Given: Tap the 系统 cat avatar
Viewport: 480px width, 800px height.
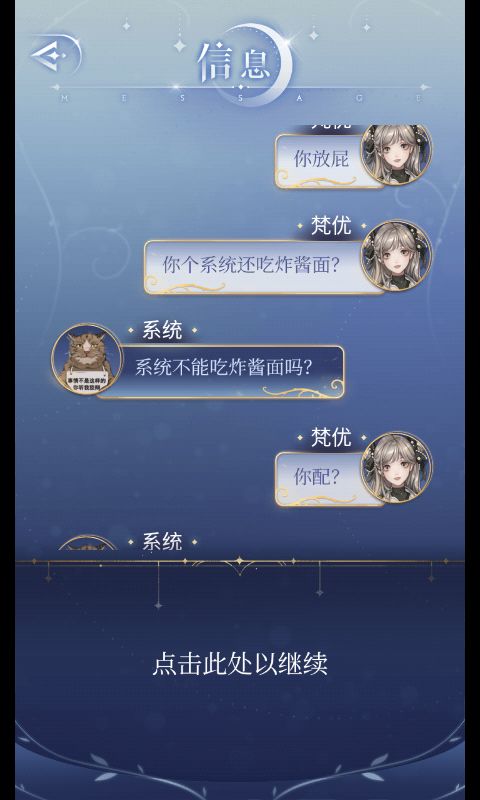Looking at the screenshot, I should pyautogui.click(x=87, y=359).
